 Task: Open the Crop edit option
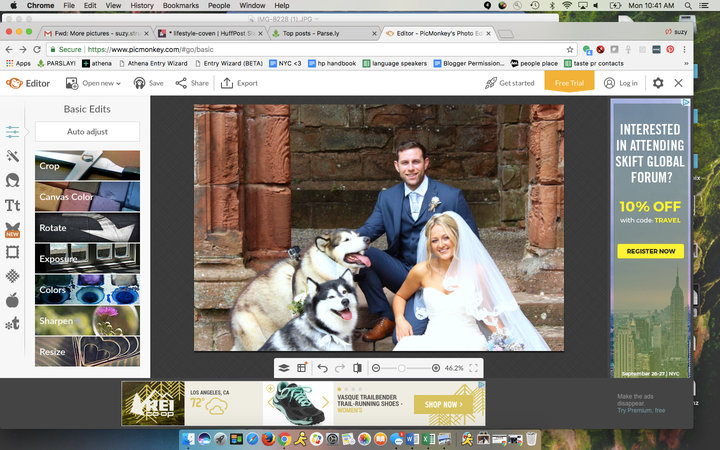[87, 165]
